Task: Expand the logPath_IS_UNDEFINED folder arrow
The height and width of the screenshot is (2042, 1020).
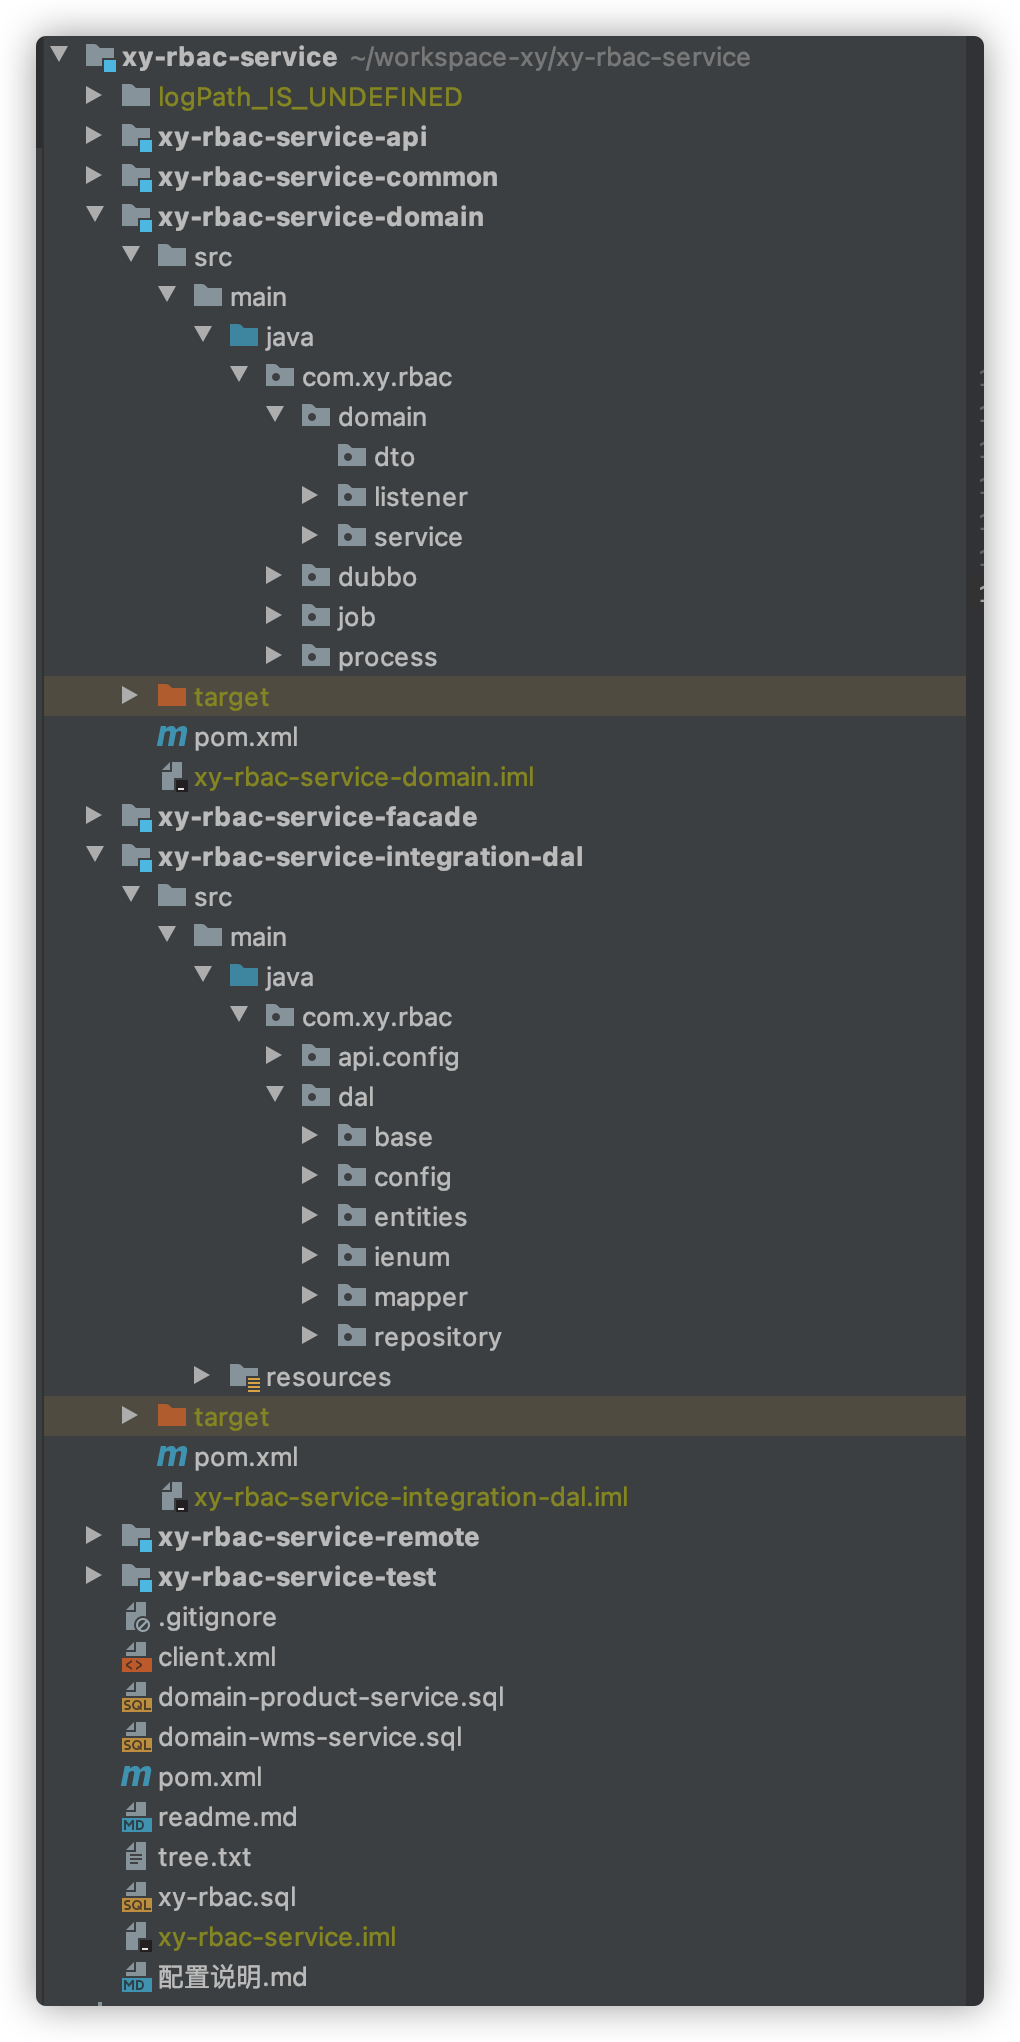Action: pyautogui.click(x=94, y=95)
